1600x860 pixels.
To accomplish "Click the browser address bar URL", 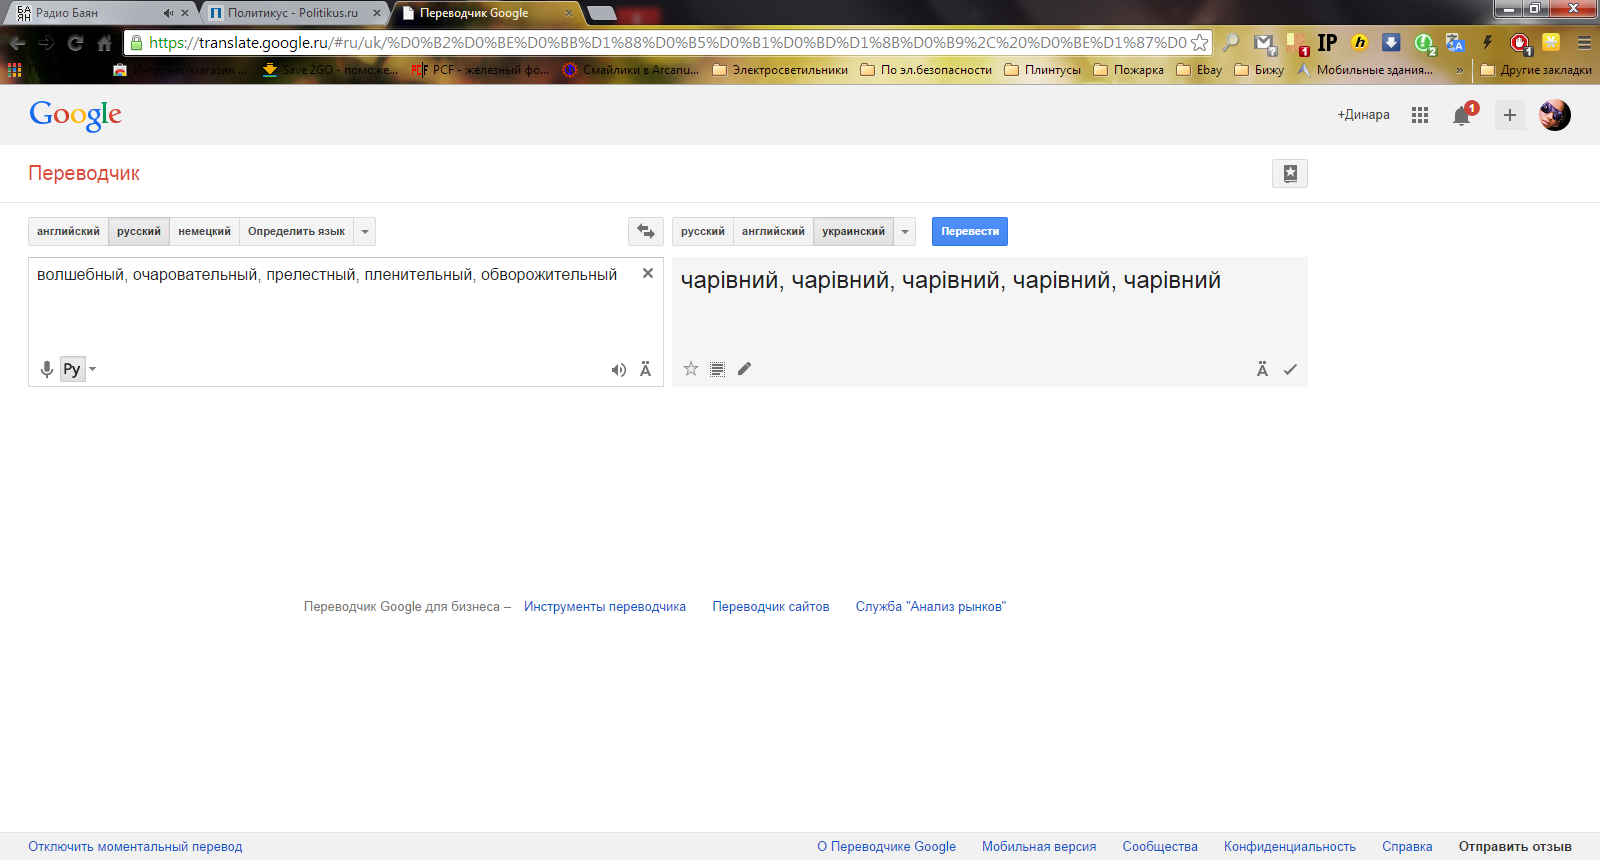I will (x=667, y=43).
